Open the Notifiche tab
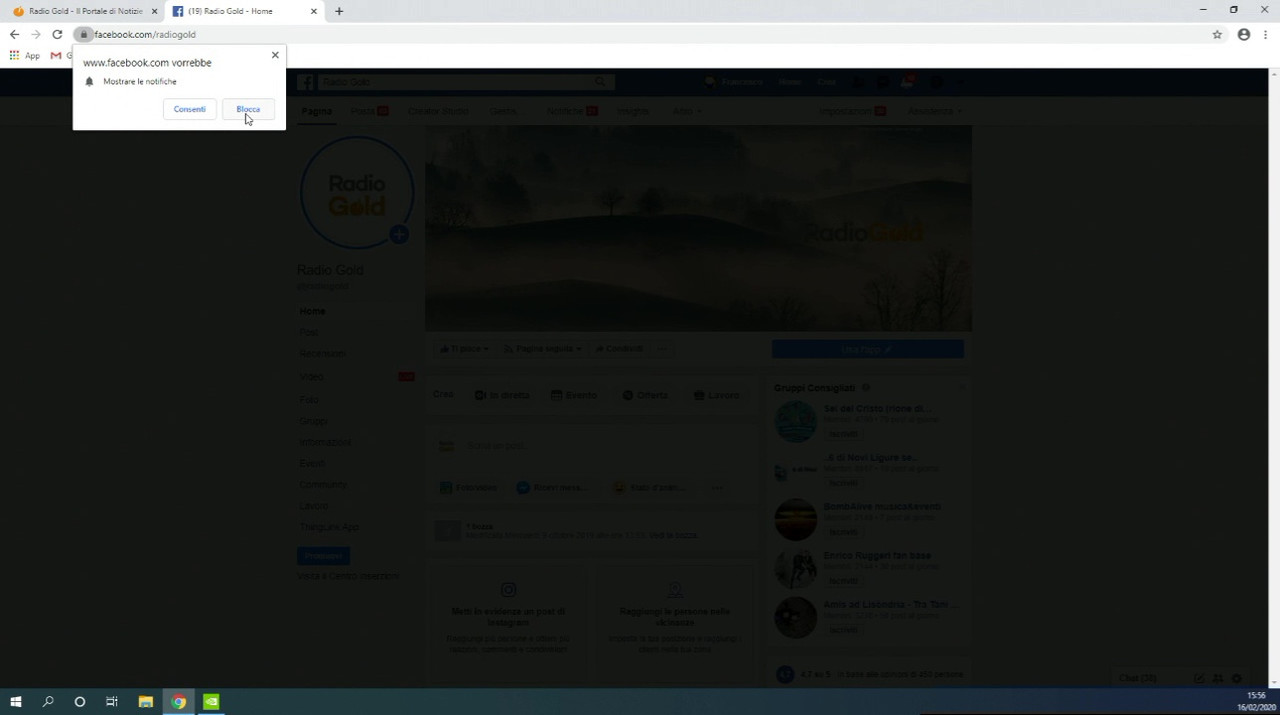Image resolution: width=1280 pixels, height=715 pixels. pyautogui.click(x=571, y=111)
